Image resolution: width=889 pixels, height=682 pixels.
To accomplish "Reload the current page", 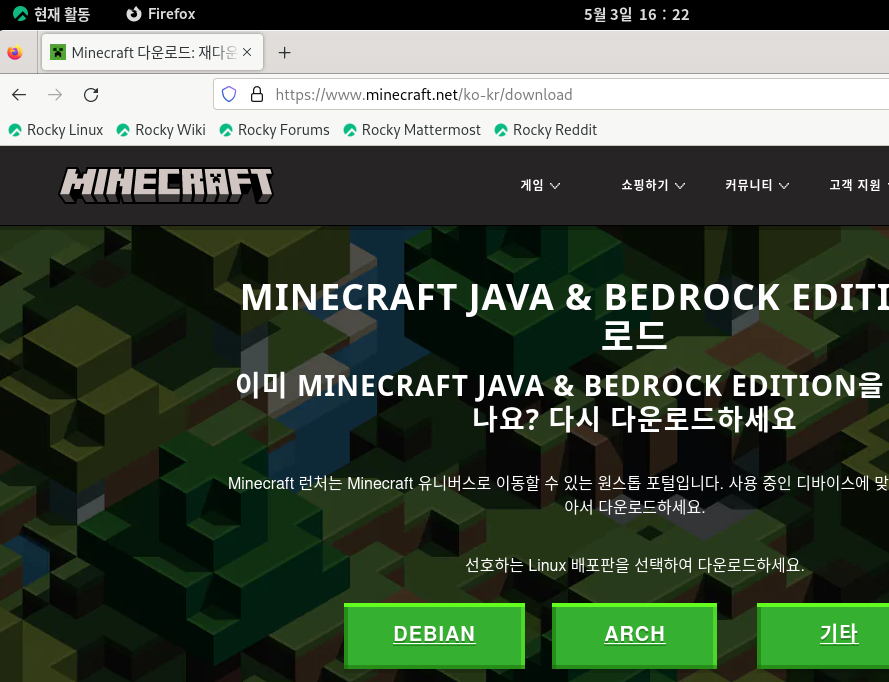I will [91, 95].
